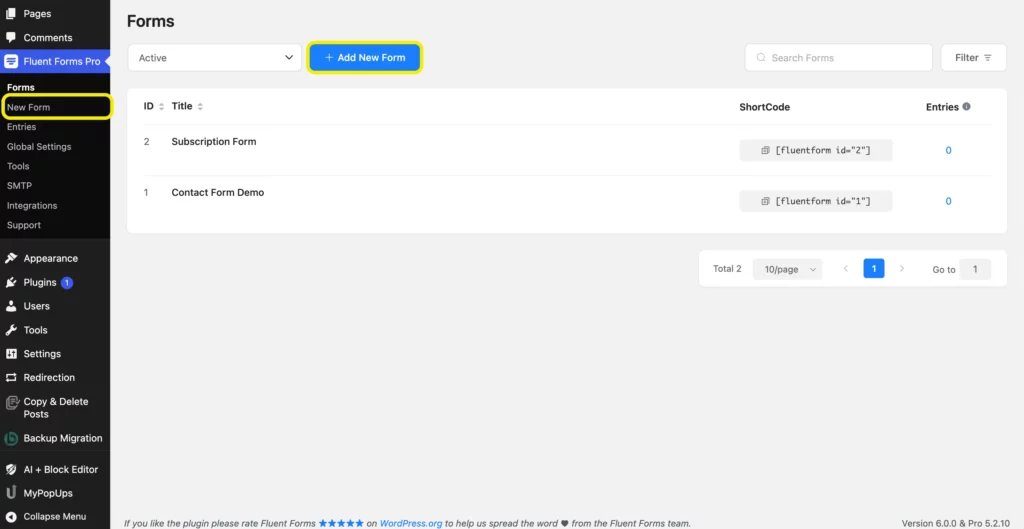Click the Fluent Forms Pro logo icon
Screen dimensions: 1024x529
[x=11, y=61]
